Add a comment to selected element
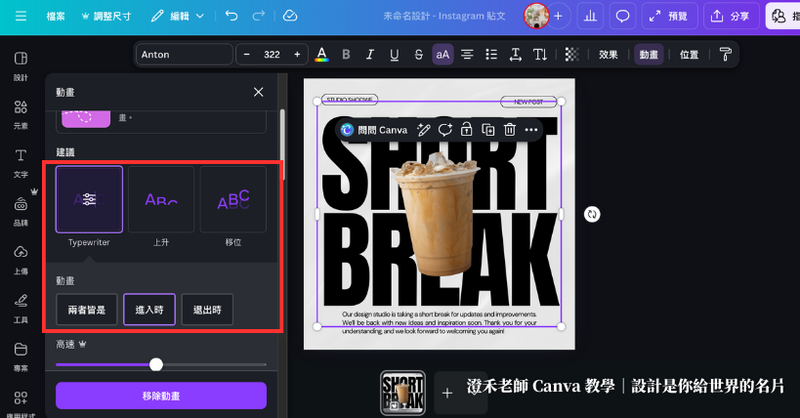The width and height of the screenshot is (800, 418). (x=445, y=130)
